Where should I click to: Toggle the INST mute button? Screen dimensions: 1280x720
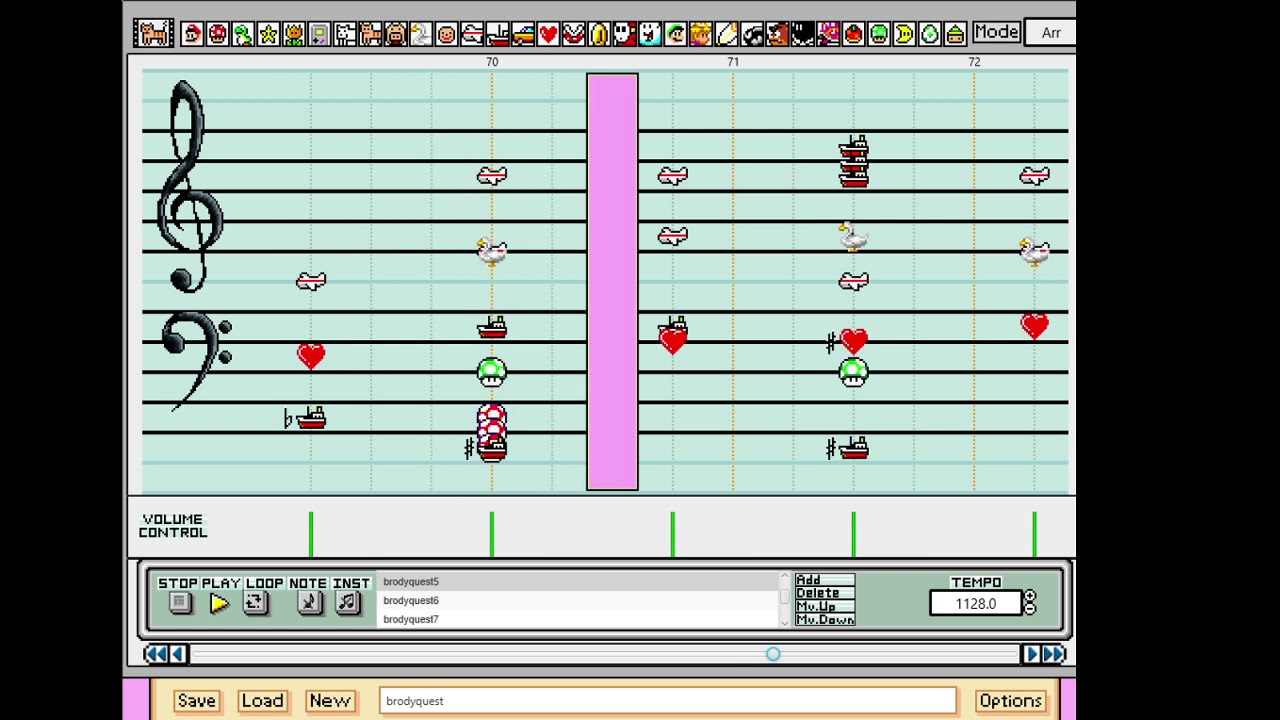[347, 603]
